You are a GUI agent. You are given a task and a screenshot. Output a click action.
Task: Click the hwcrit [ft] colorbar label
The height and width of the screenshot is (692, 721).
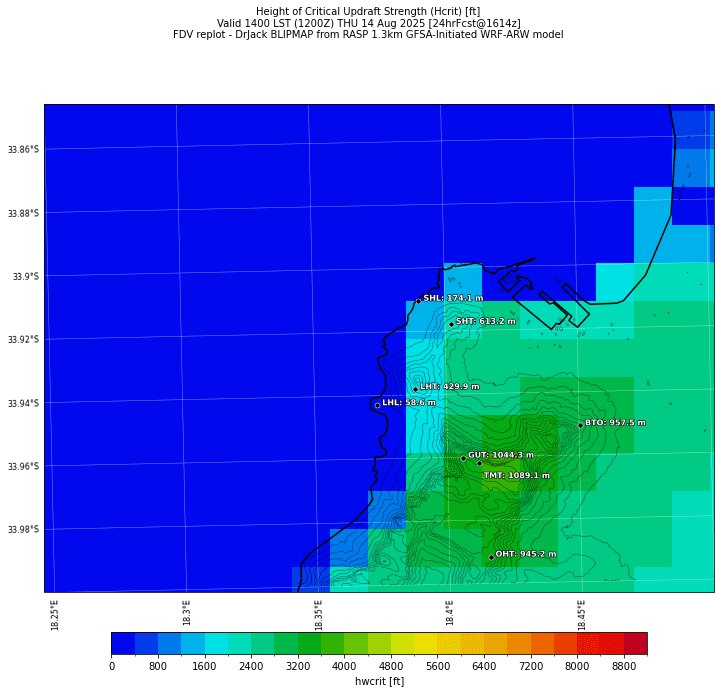click(379, 681)
